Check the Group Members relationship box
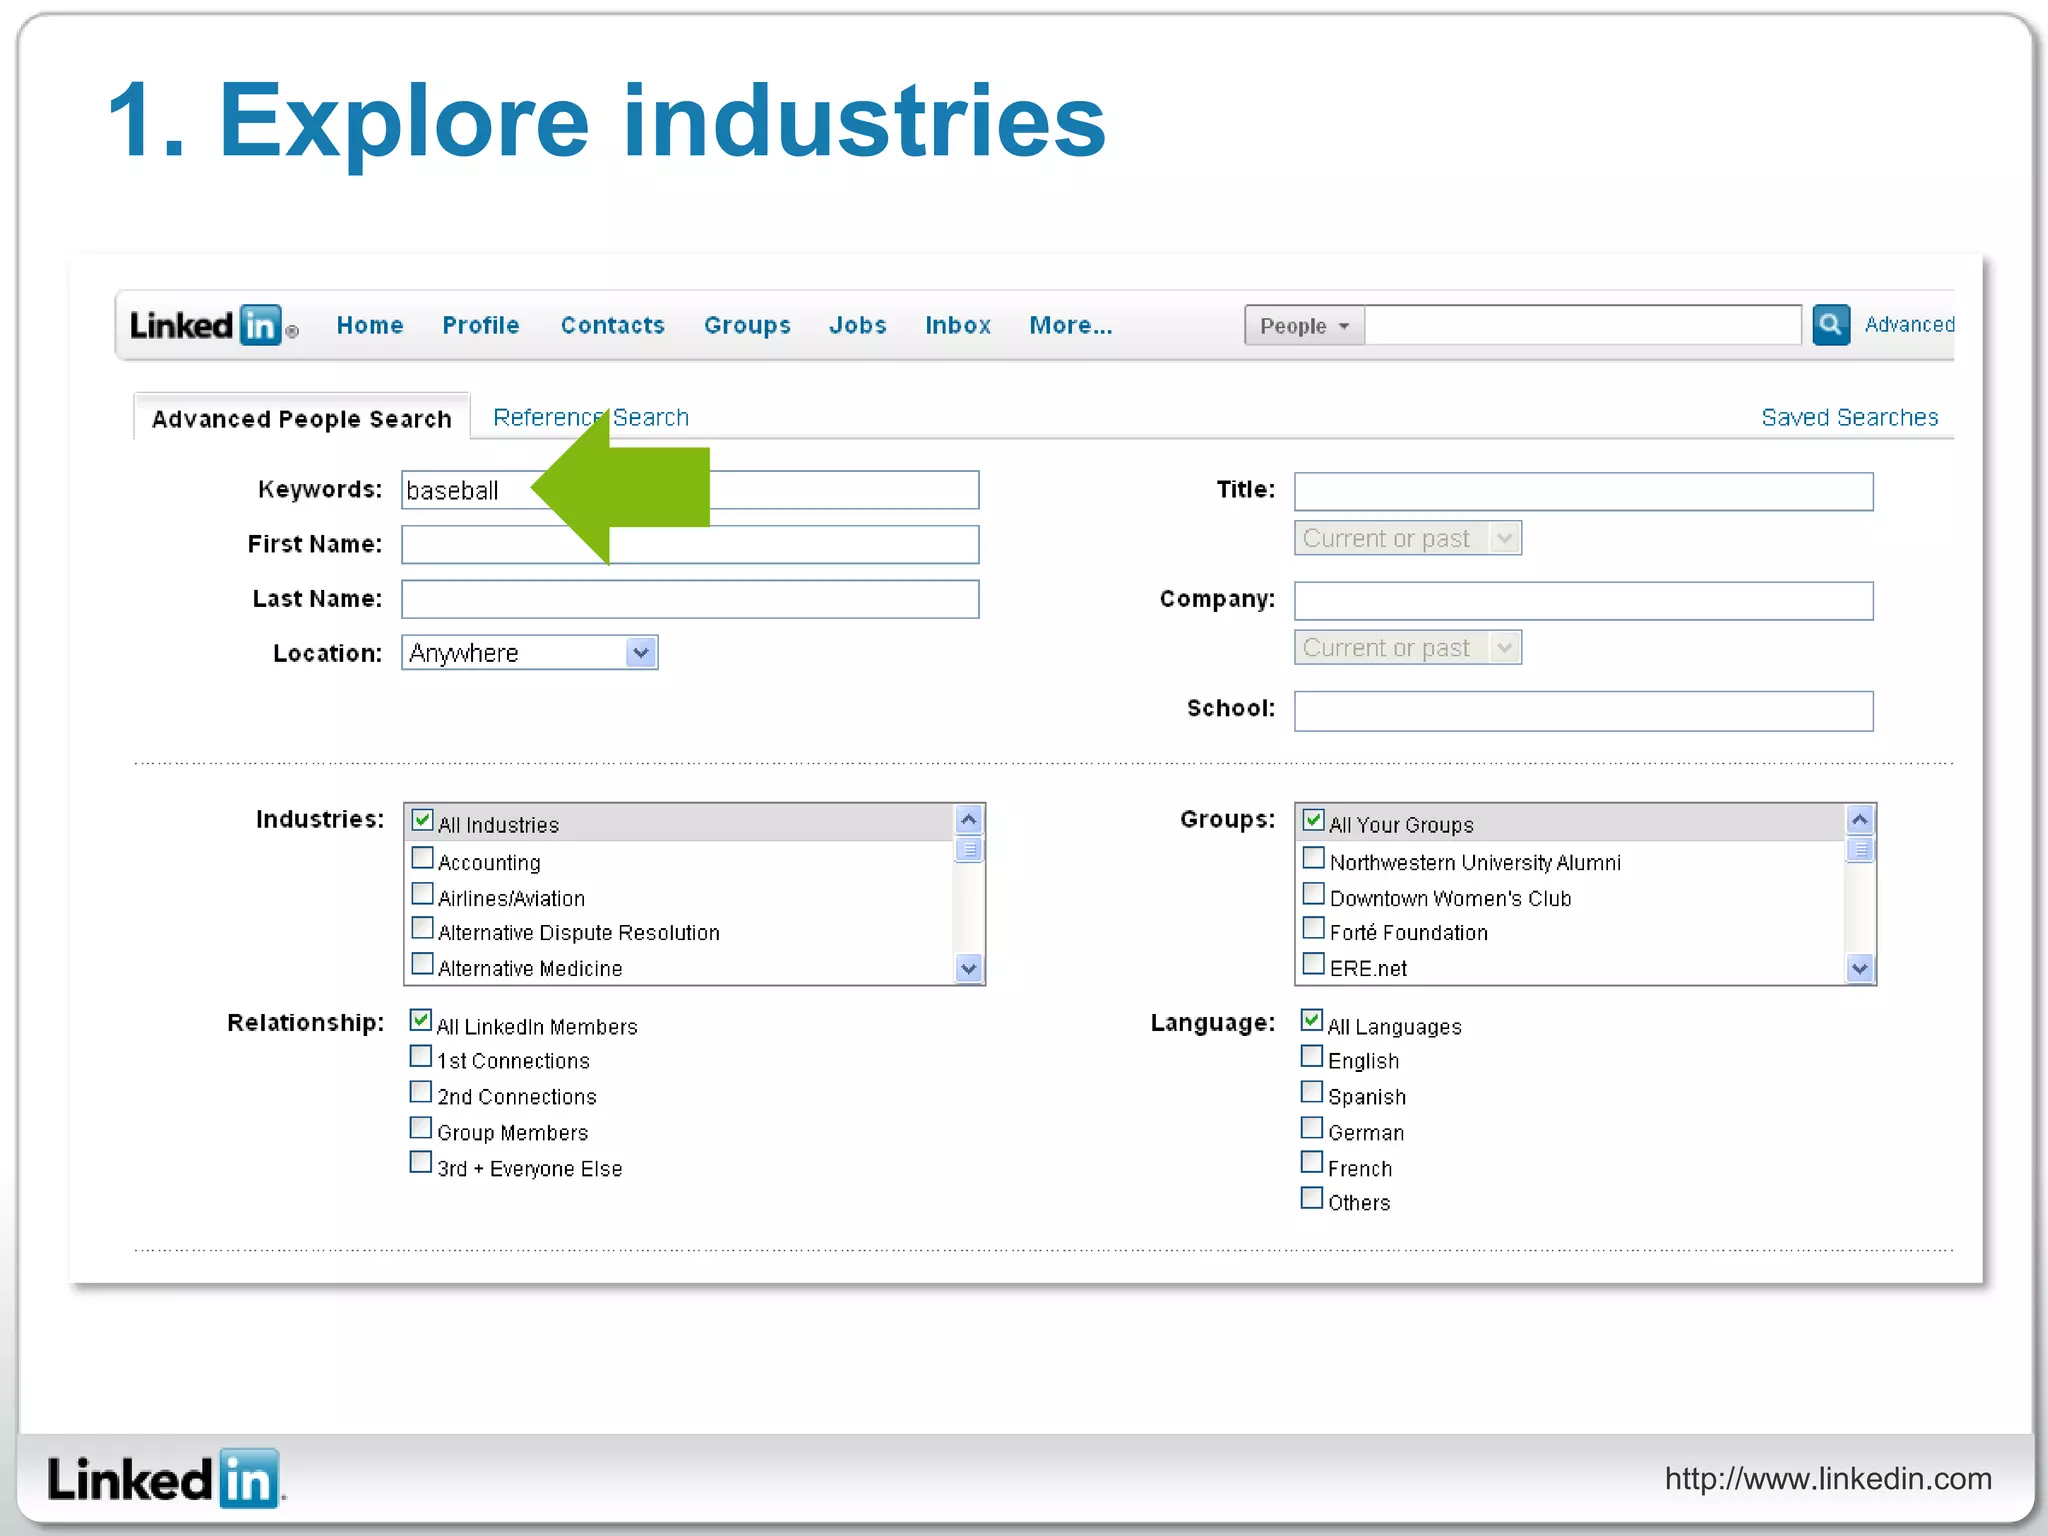This screenshot has width=2048, height=1536. point(421,1128)
